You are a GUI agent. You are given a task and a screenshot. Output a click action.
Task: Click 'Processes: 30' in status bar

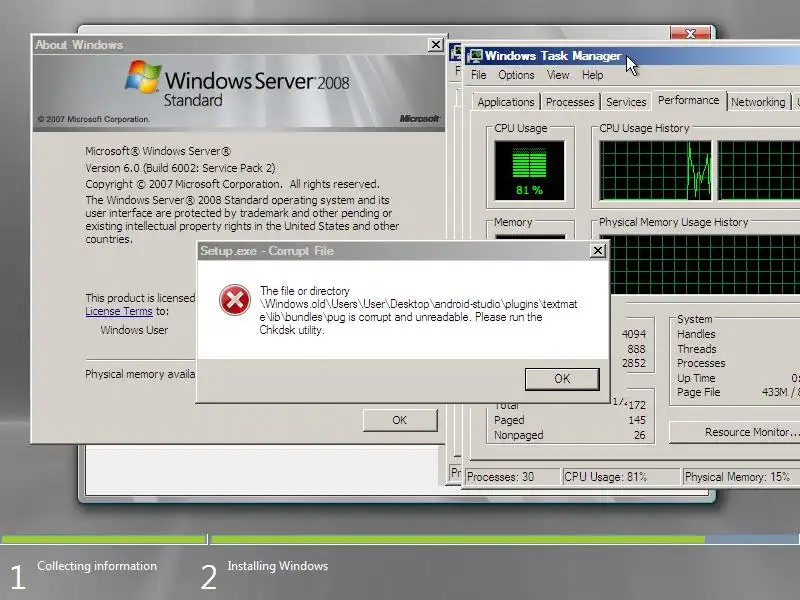[512, 477]
